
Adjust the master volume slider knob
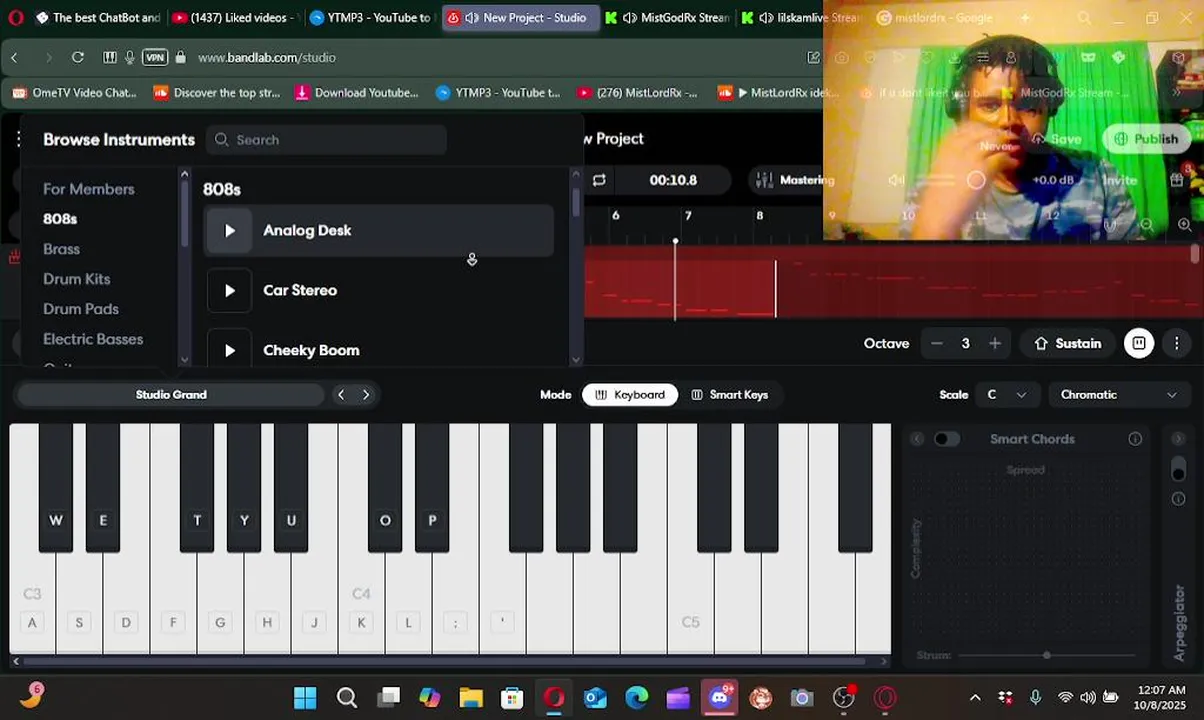[x=976, y=180]
